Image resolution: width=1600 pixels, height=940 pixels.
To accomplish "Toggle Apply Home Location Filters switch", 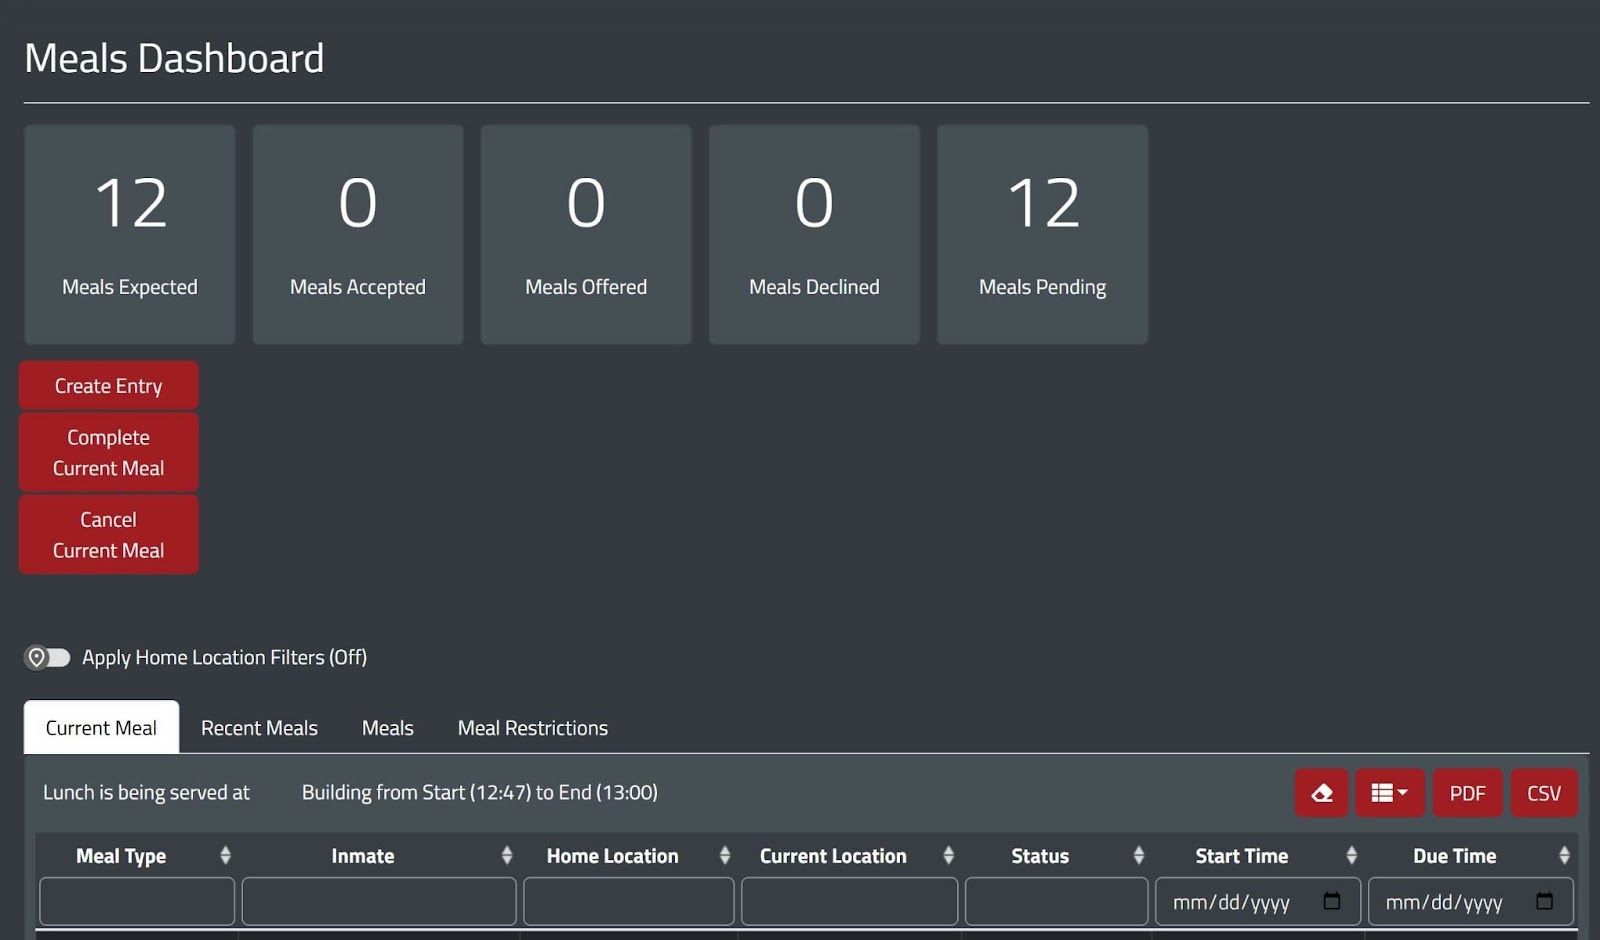I will pos(47,657).
